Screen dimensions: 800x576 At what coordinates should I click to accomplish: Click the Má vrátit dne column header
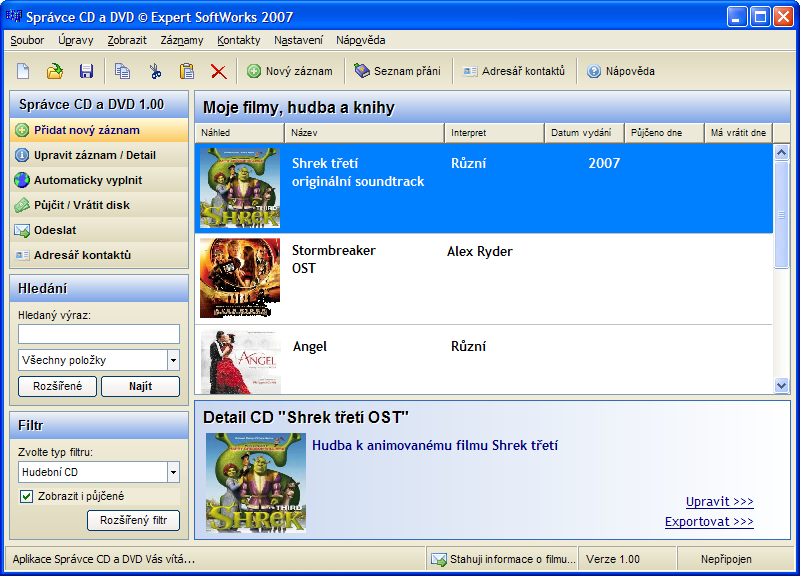(739, 133)
